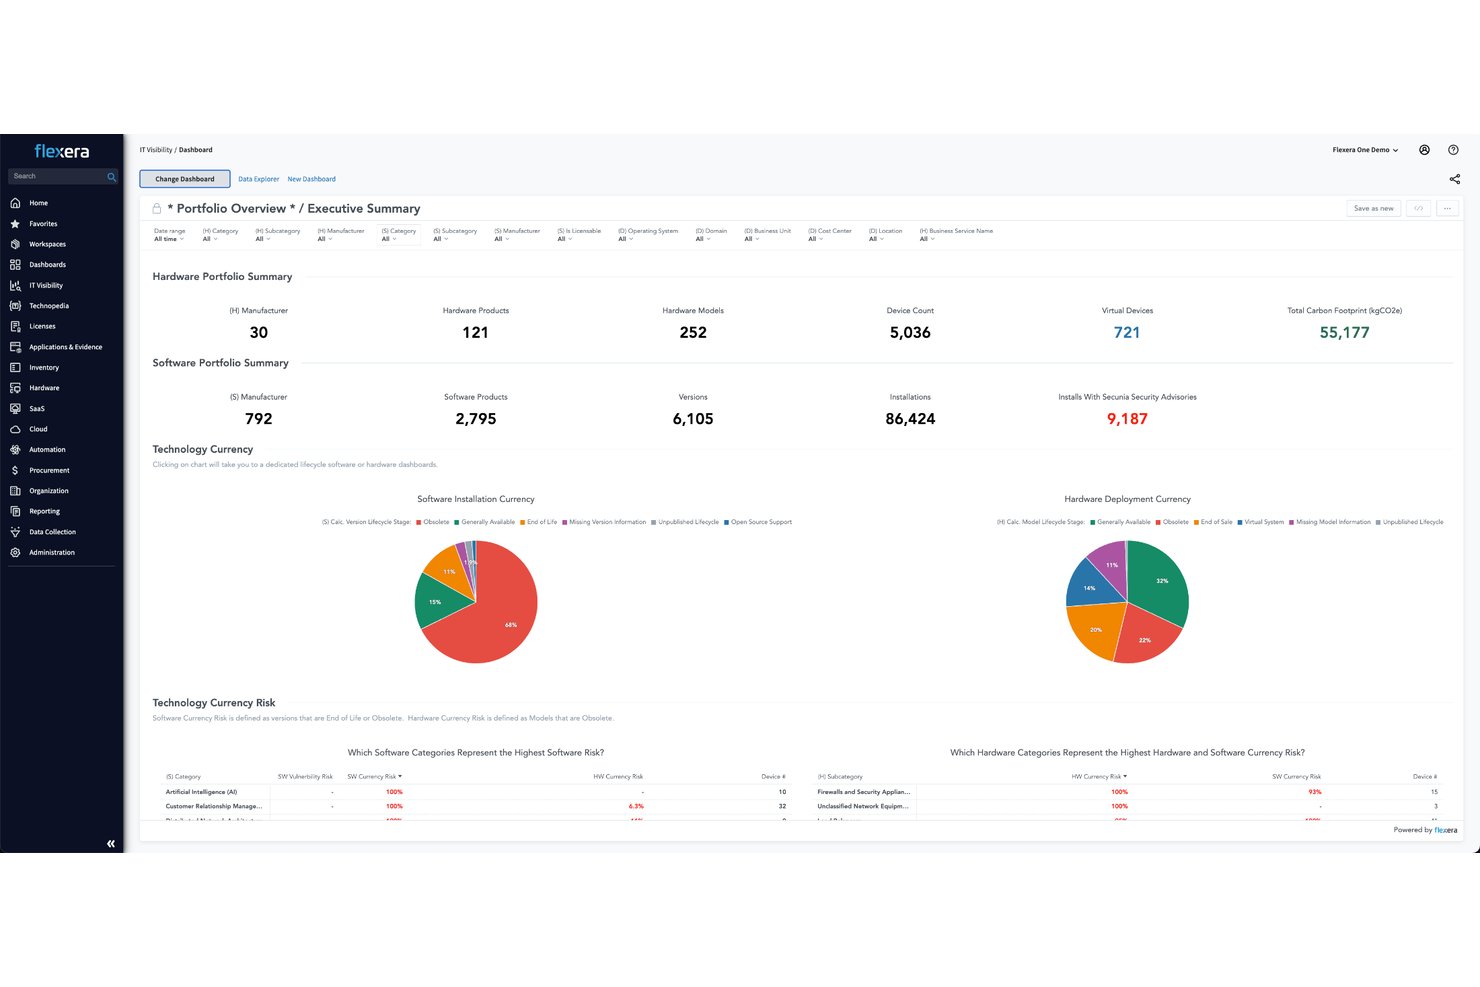Open (S) Is Licensable filter dropdown
This screenshot has height=987, width=1480.
tap(579, 235)
